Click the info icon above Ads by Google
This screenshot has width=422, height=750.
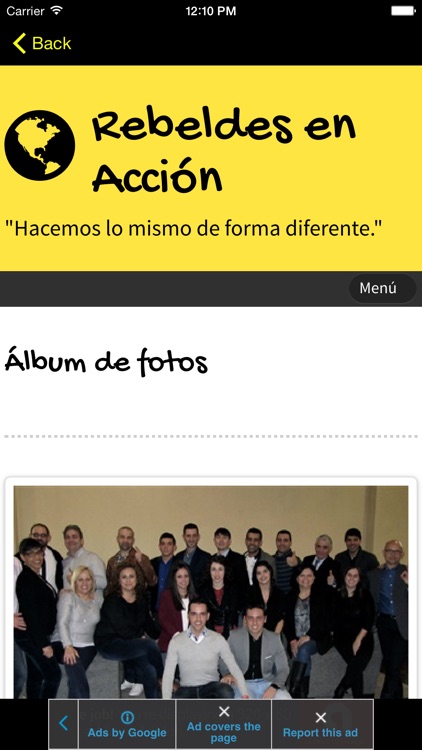pyautogui.click(x=127, y=717)
